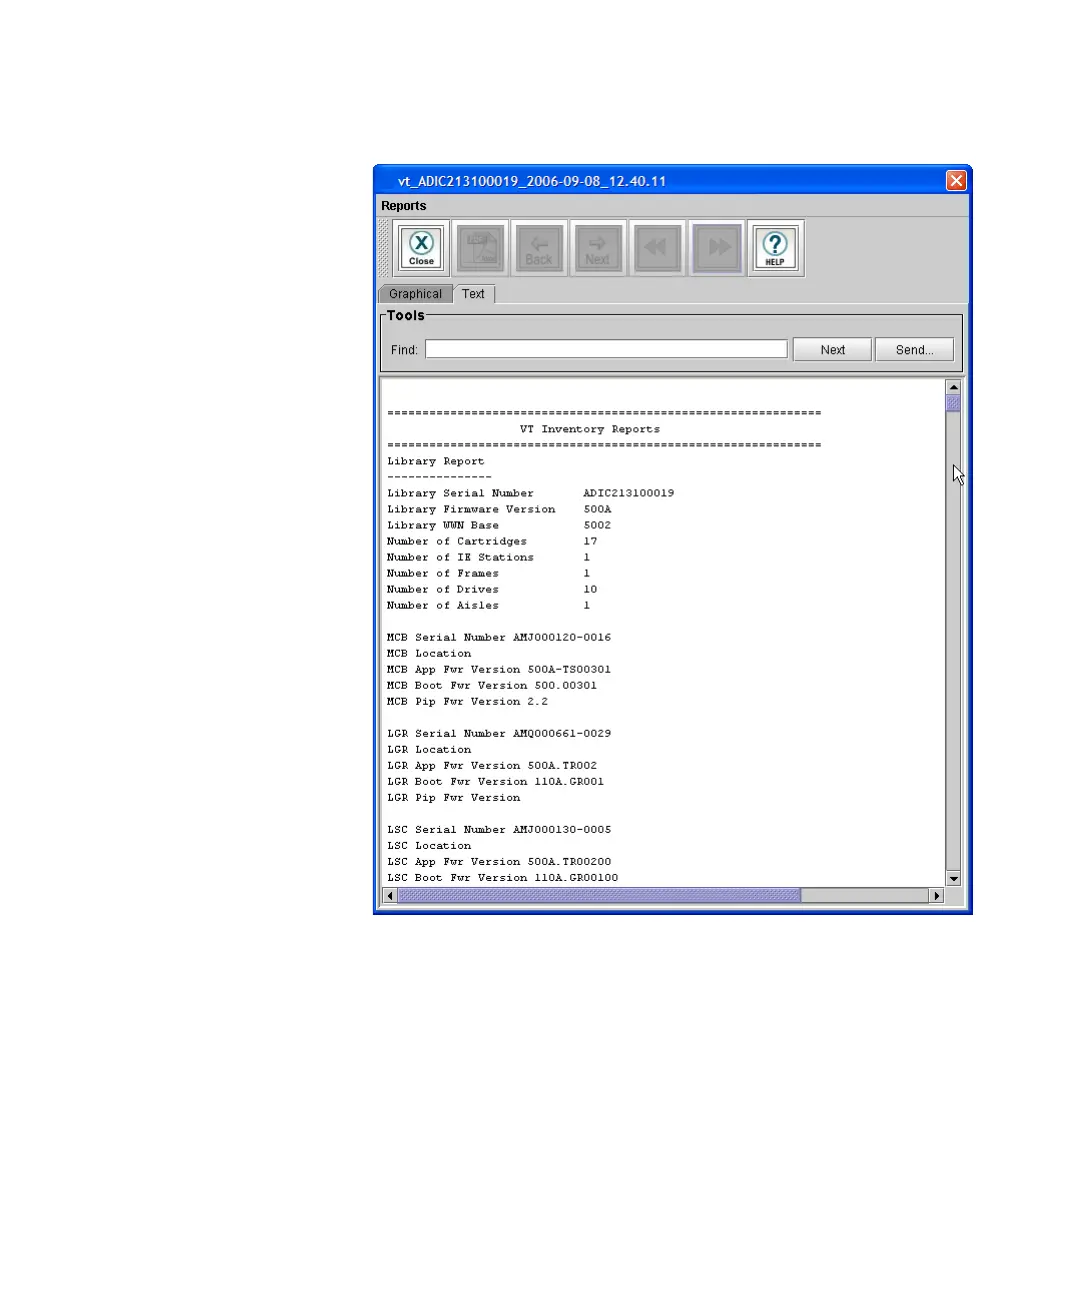
Task: Click "LGR Boot Fwr Version 110A.GR001" line
Action: click(x=496, y=781)
